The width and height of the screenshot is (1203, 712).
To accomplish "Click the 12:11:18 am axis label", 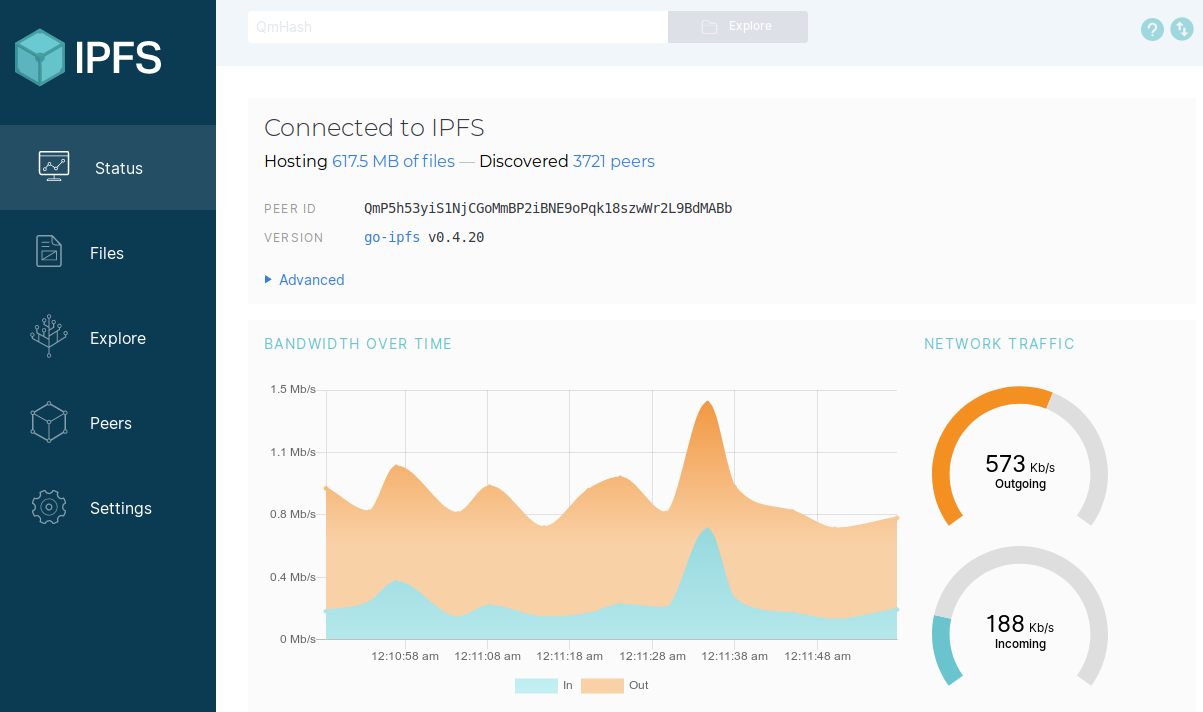I will click(x=569, y=656).
